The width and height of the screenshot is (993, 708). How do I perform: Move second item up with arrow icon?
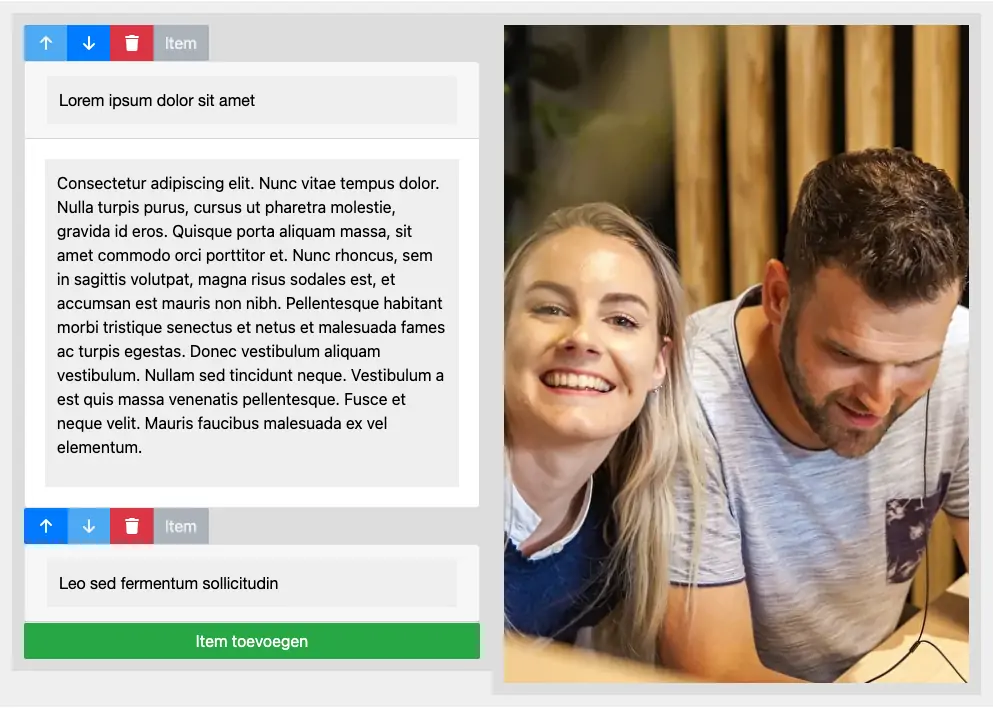pos(46,526)
